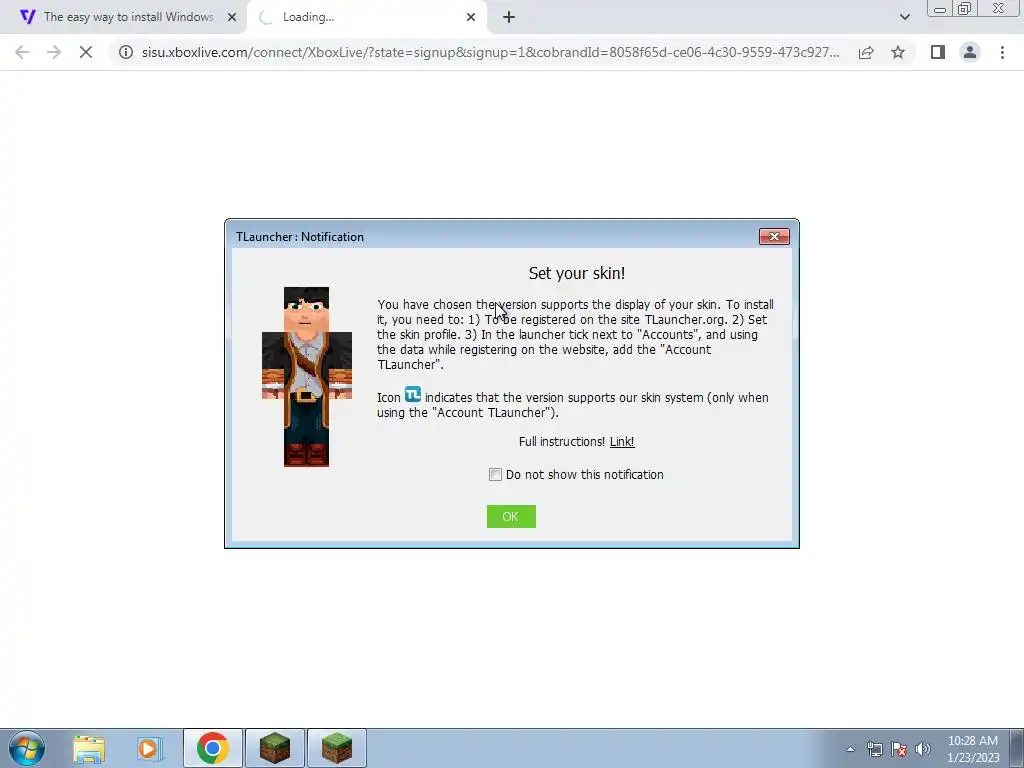This screenshot has height=768, width=1024.
Task: Minimize the Chrome browser window
Action: pos(940,8)
